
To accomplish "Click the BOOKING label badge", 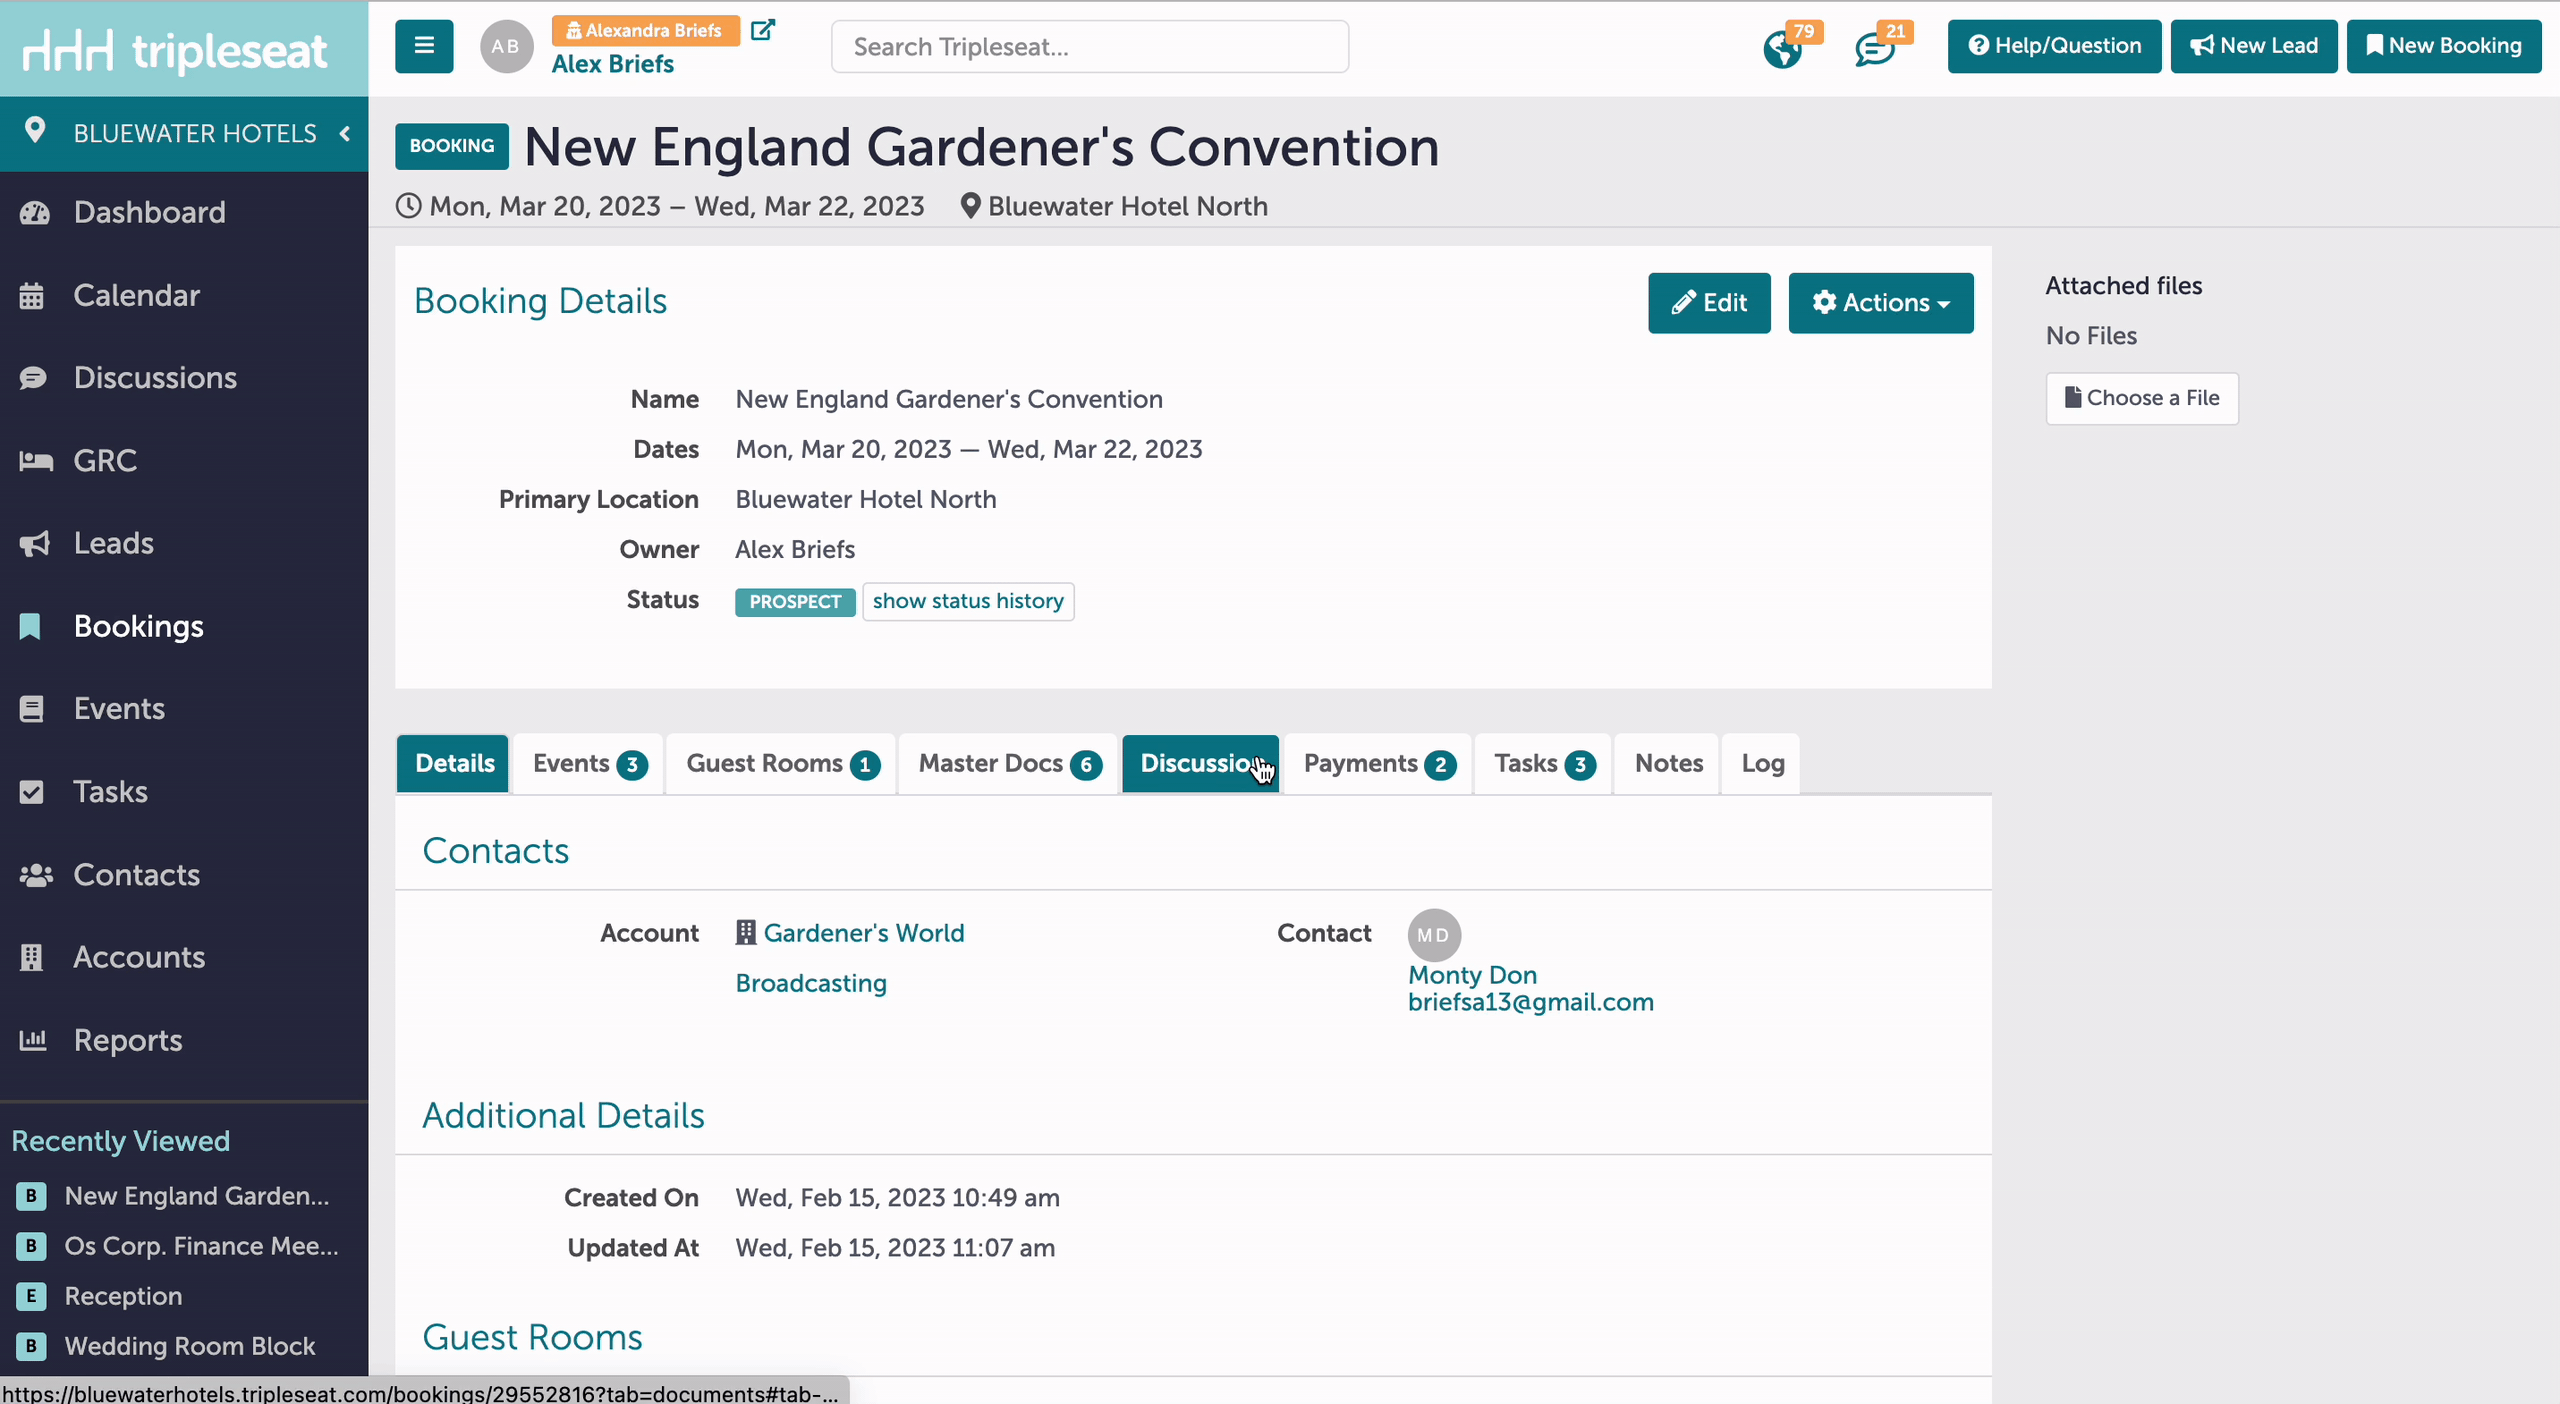I will tap(452, 146).
